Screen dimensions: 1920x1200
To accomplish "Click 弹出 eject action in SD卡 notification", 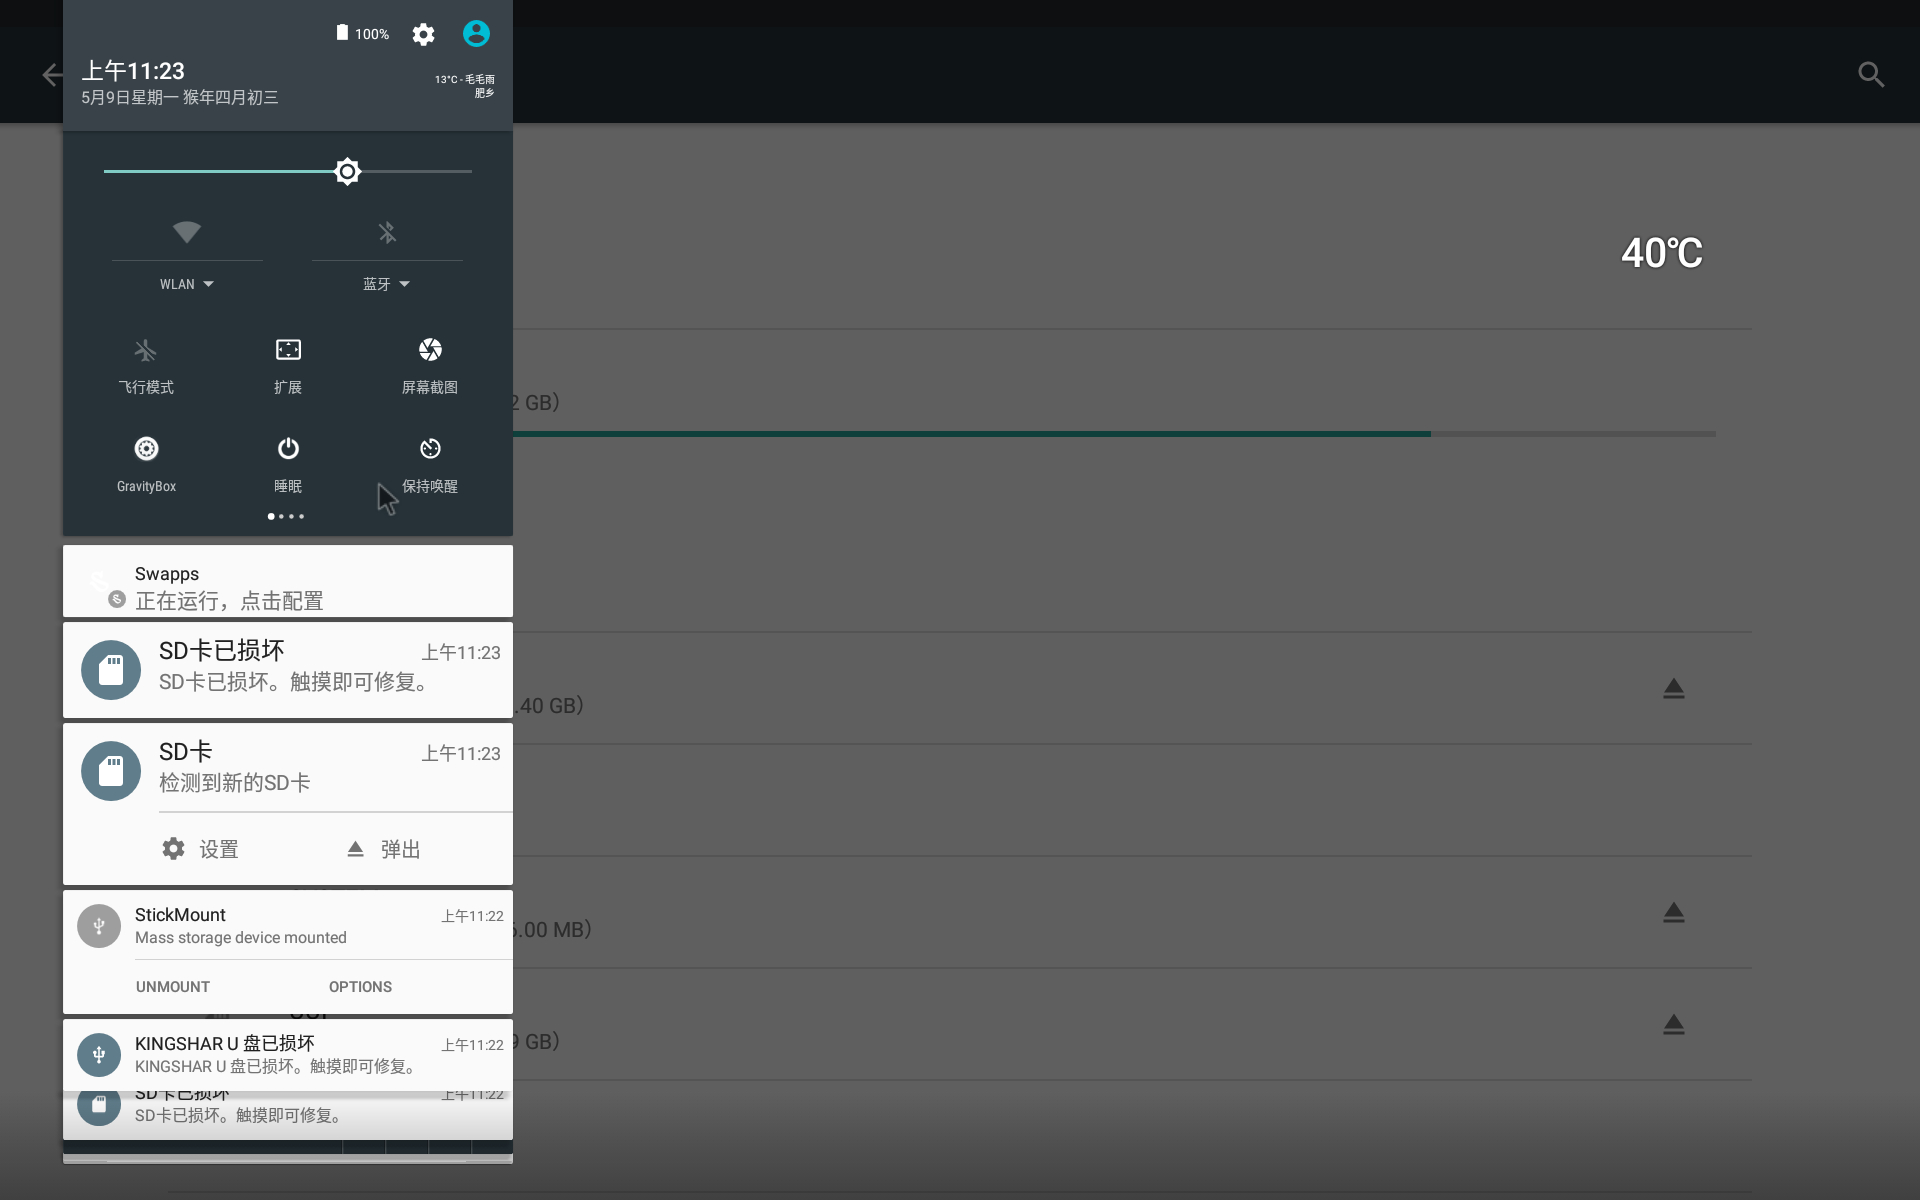I will point(385,849).
